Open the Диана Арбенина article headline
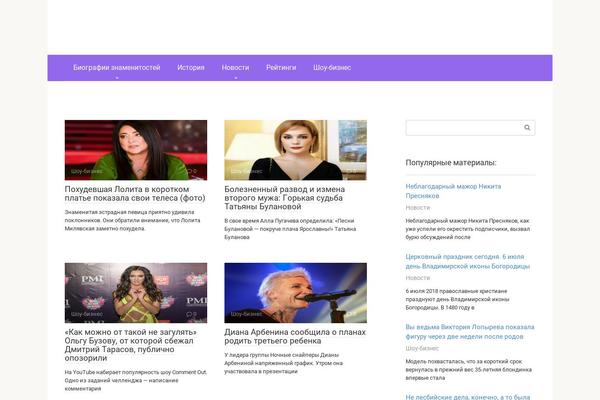 [x=295, y=336]
